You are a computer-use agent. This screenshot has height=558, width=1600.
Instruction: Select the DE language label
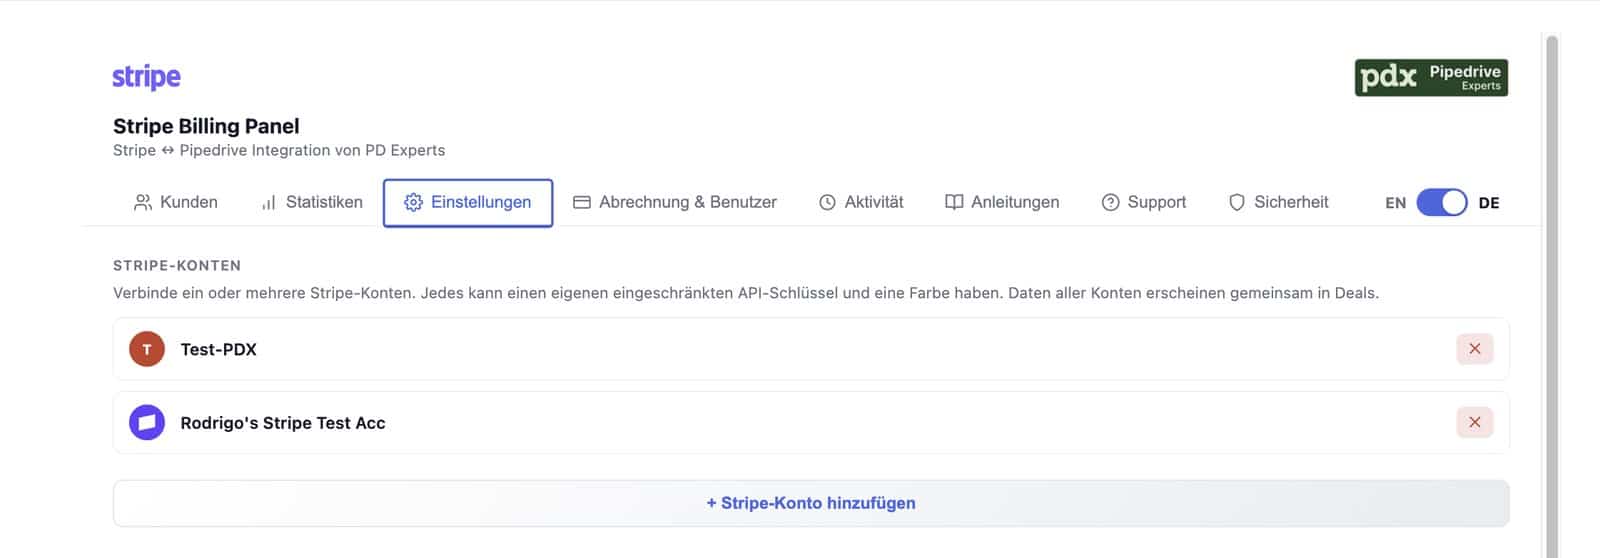coord(1489,203)
